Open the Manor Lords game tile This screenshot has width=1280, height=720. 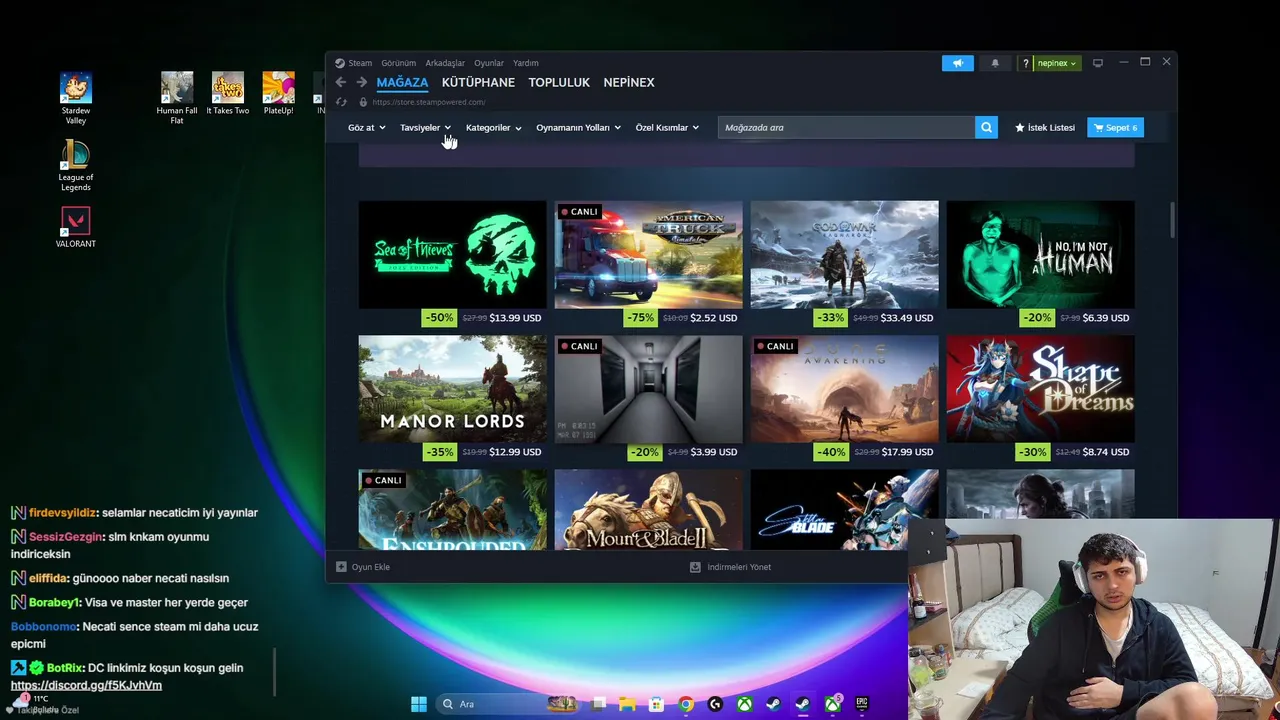tap(452, 388)
